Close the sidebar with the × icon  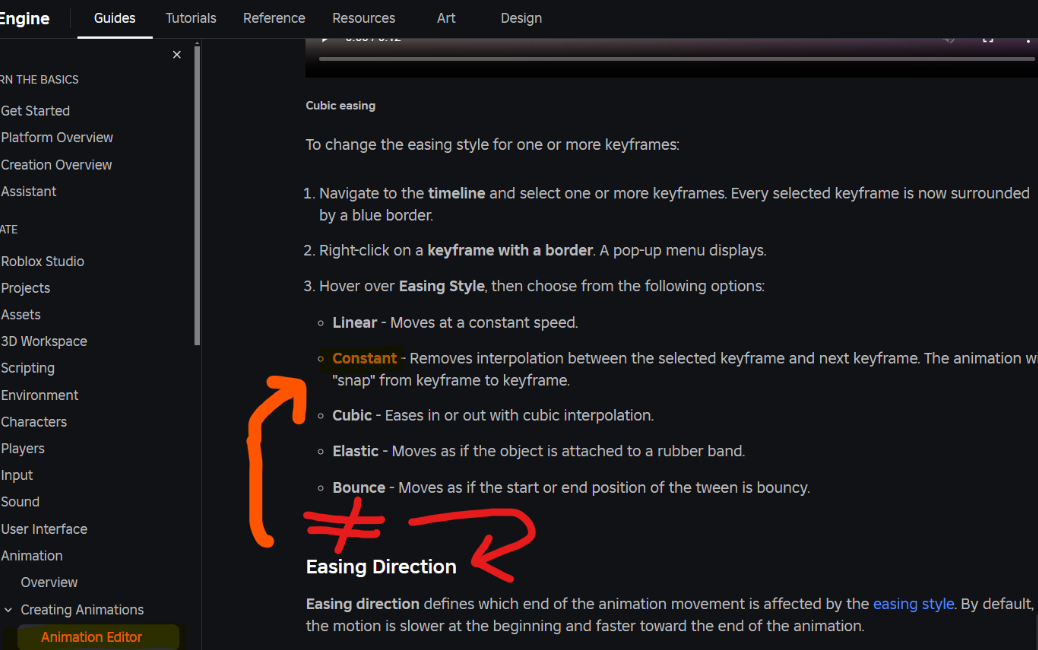click(176, 54)
